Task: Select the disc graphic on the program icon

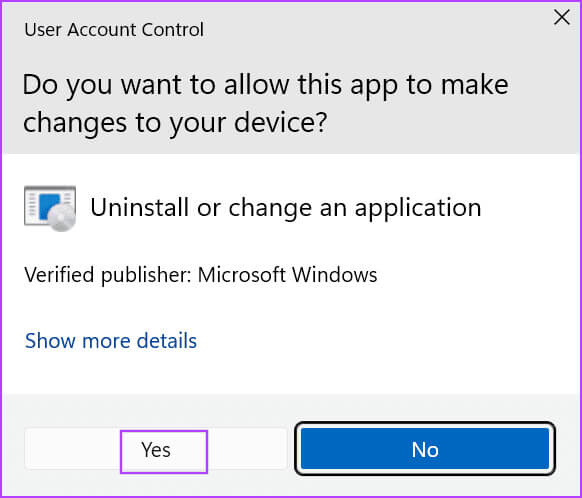Action: (61, 217)
